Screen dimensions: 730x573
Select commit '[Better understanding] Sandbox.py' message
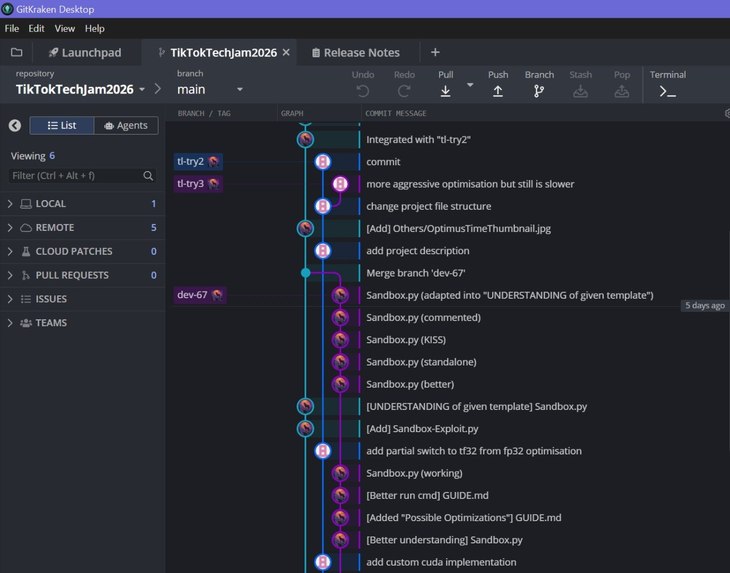coord(444,539)
